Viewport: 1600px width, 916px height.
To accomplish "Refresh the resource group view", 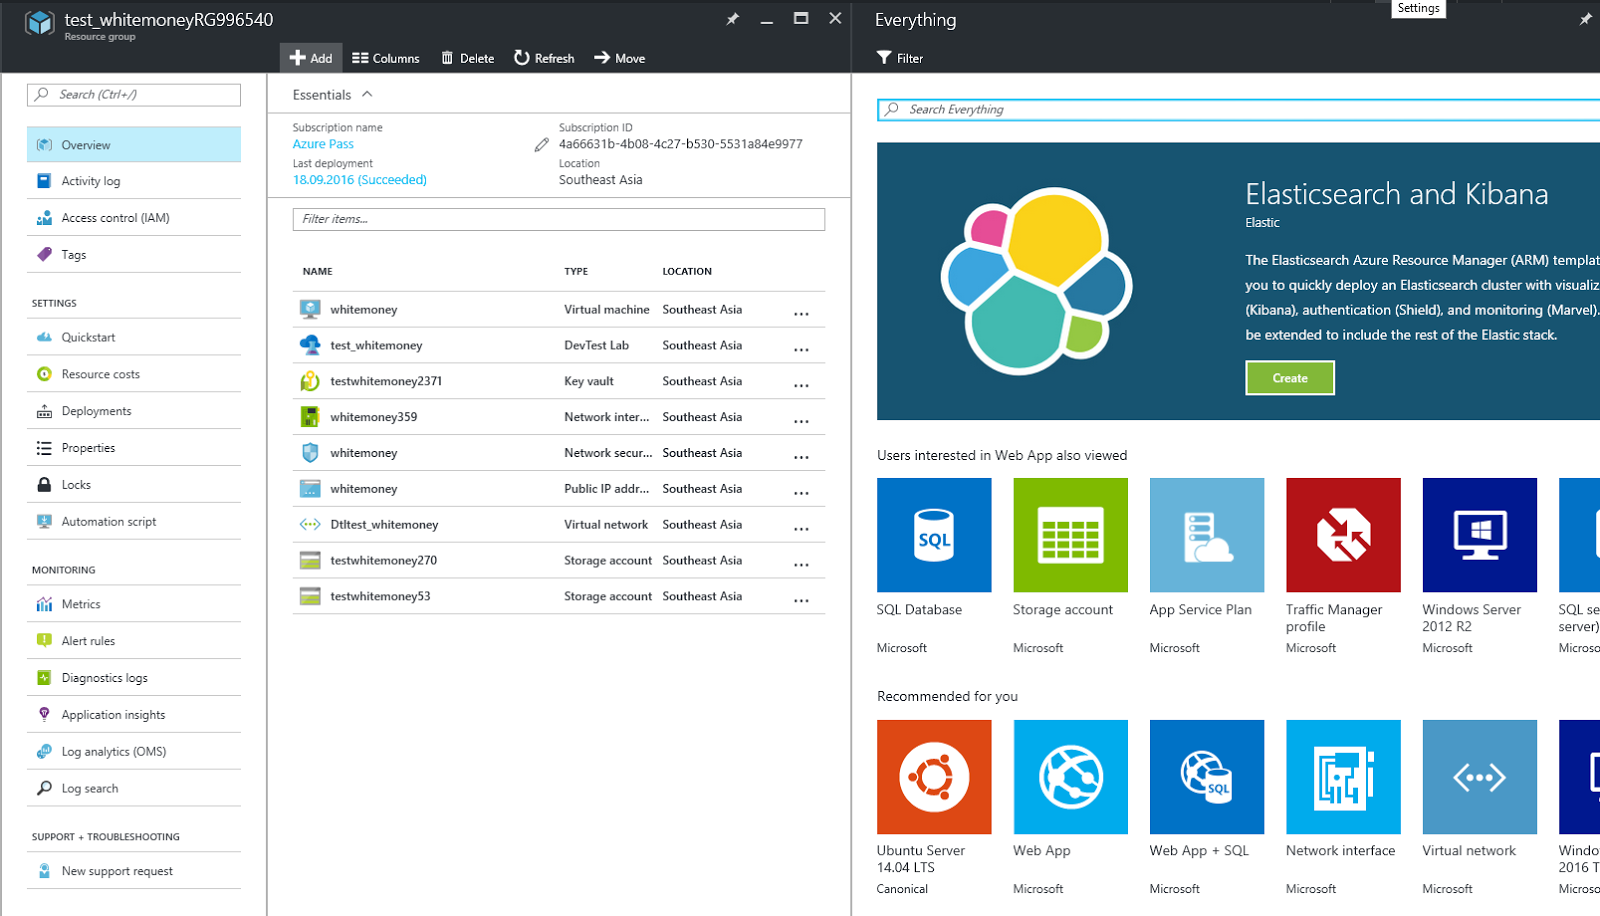I will click(x=544, y=58).
